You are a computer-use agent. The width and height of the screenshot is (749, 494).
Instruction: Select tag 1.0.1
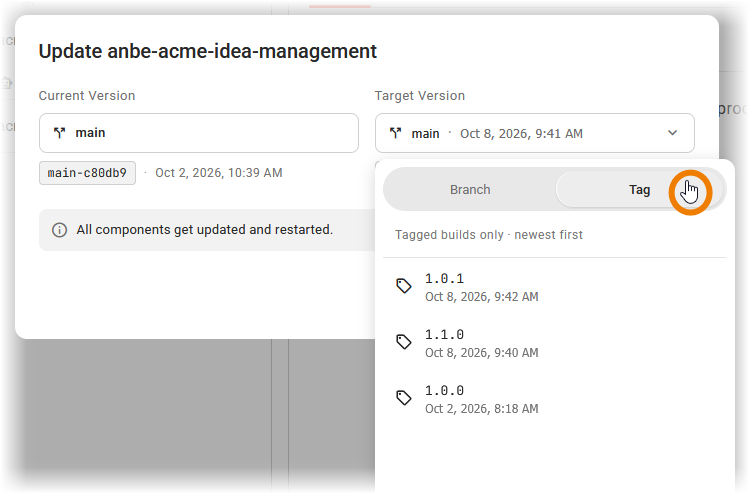[555, 287]
